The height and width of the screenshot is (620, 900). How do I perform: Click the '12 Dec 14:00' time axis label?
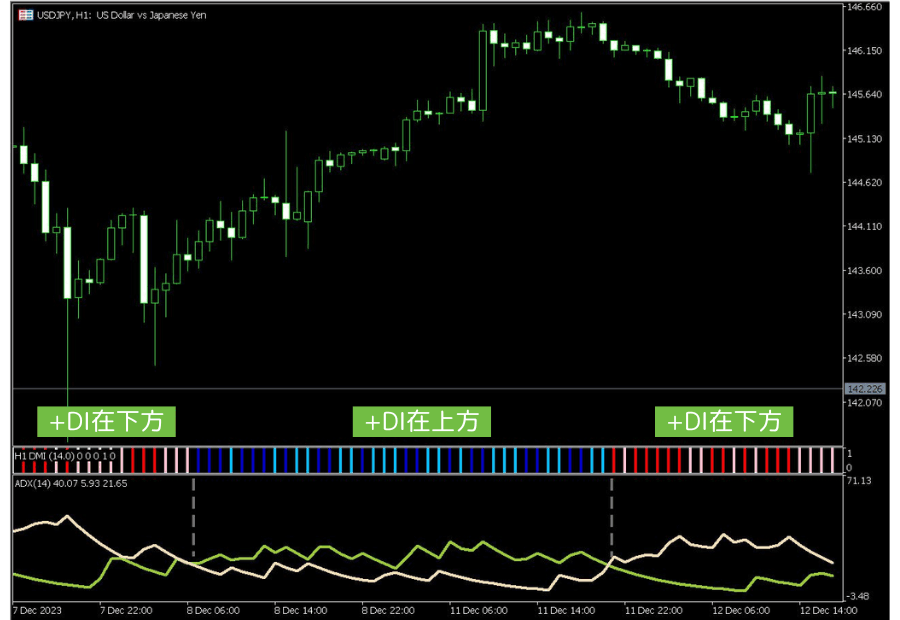tap(828, 610)
